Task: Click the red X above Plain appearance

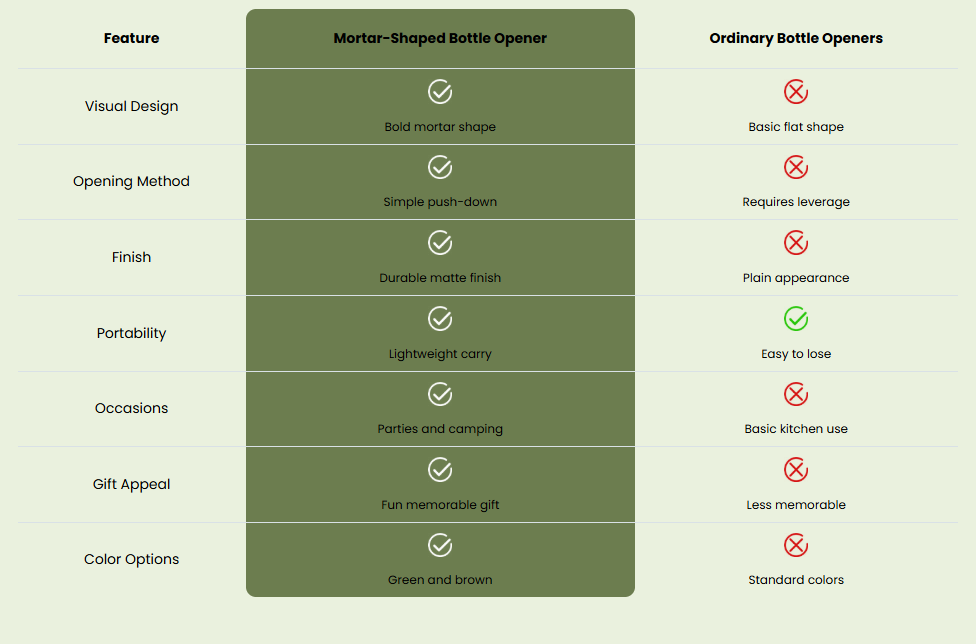Action: point(795,243)
